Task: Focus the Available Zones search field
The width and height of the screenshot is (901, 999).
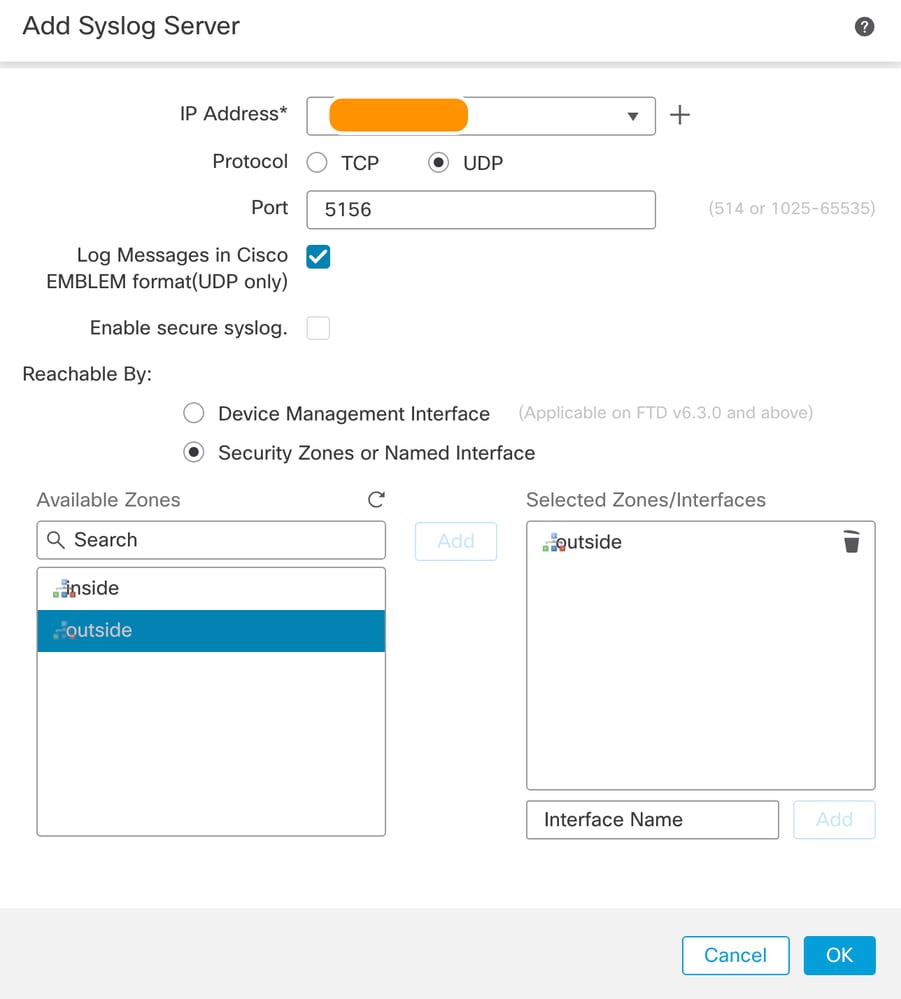Action: [211, 540]
